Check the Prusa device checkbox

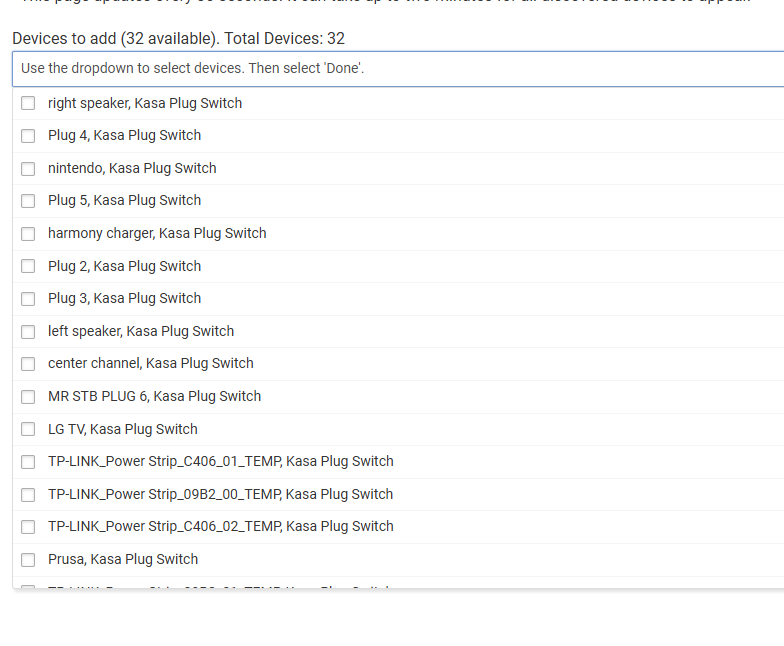point(28,560)
